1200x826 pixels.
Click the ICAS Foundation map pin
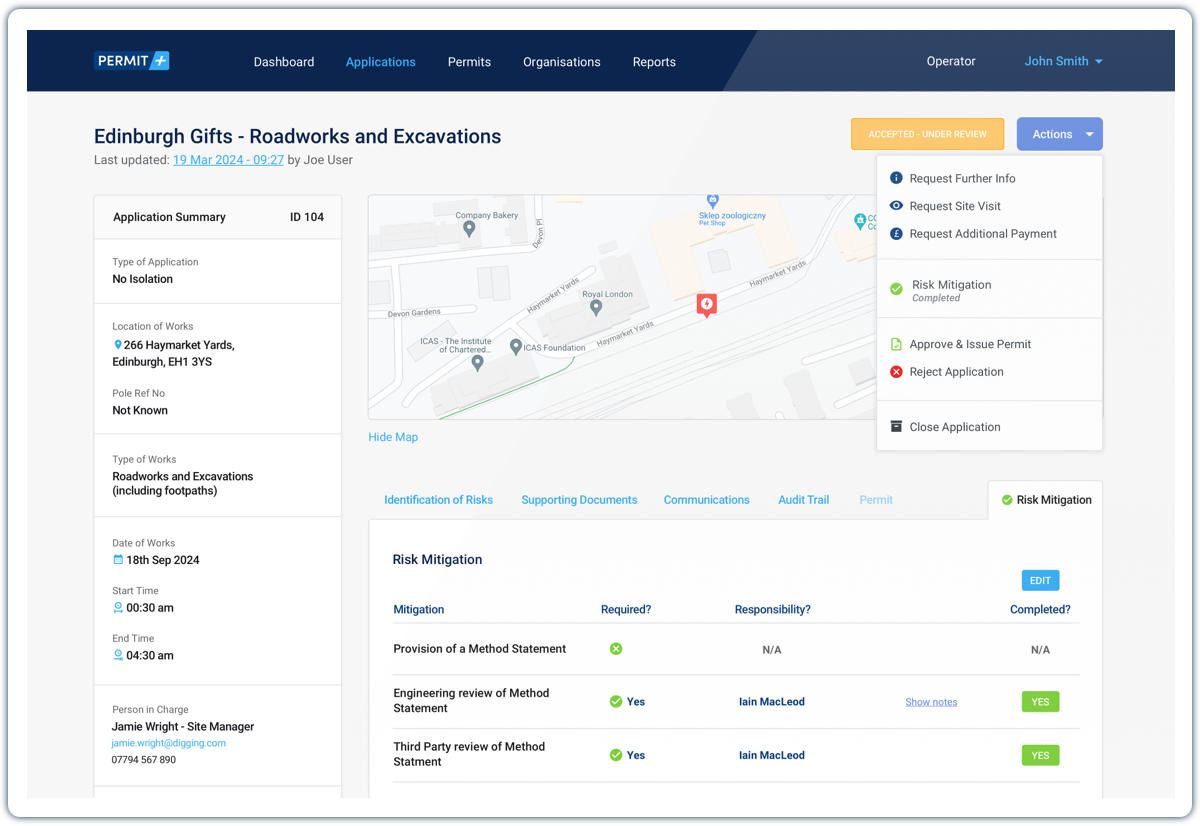pyautogui.click(x=516, y=348)
